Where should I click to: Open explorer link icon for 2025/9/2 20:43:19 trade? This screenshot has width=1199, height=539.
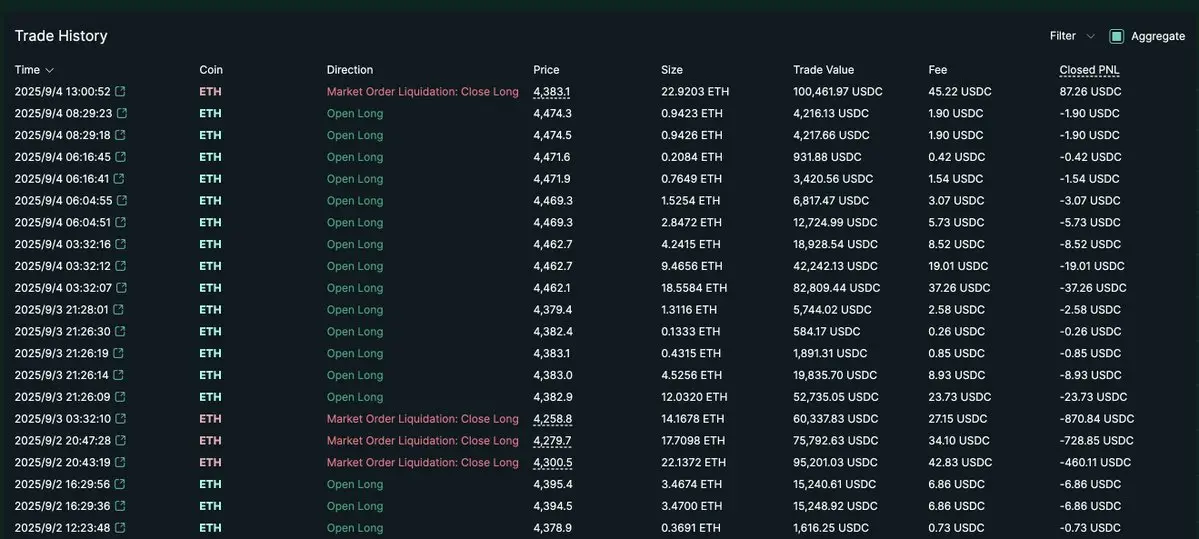(120, 463)
